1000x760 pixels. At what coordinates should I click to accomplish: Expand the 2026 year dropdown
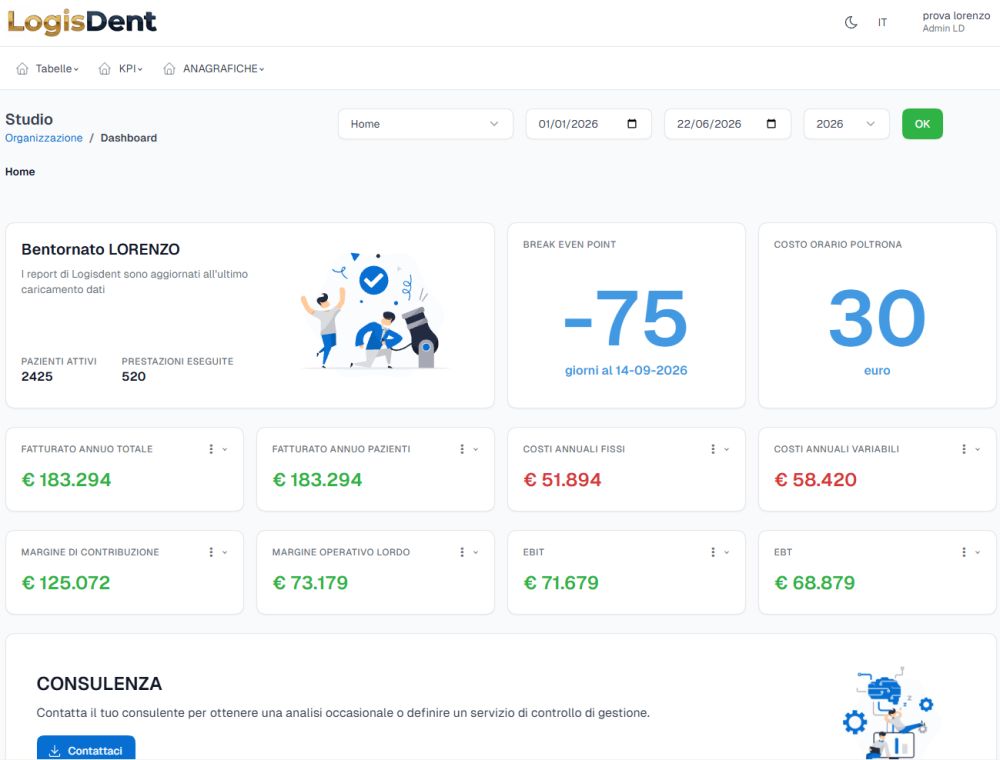[846, 124]
